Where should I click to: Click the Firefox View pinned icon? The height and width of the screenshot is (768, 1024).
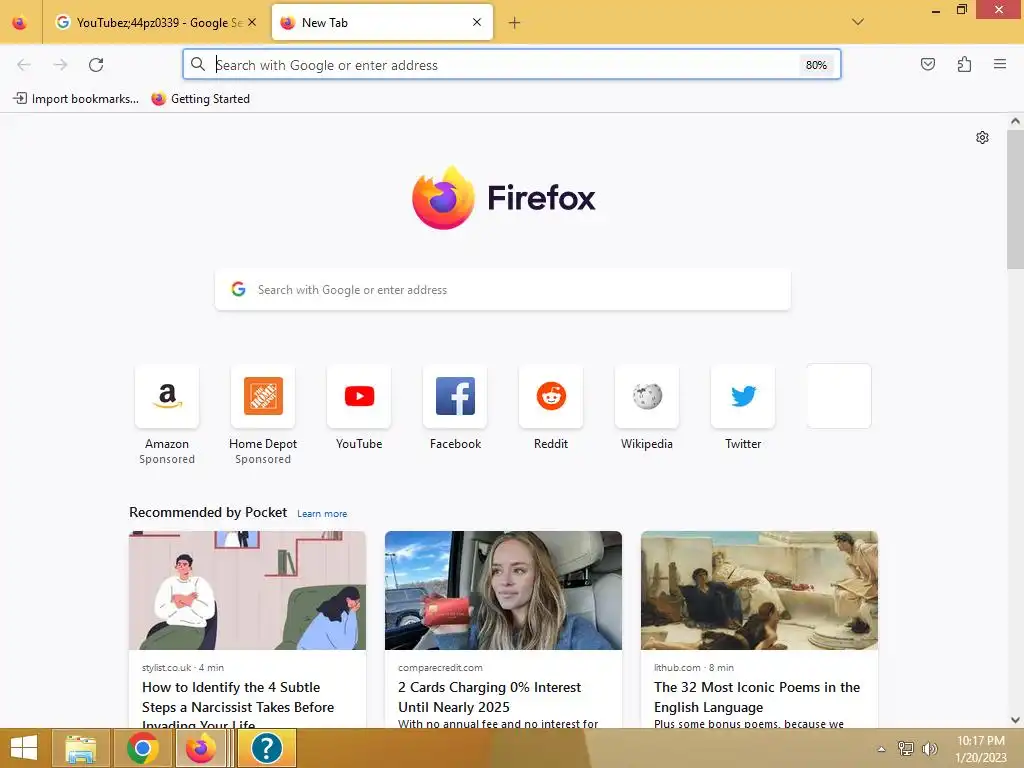(20, 23)
